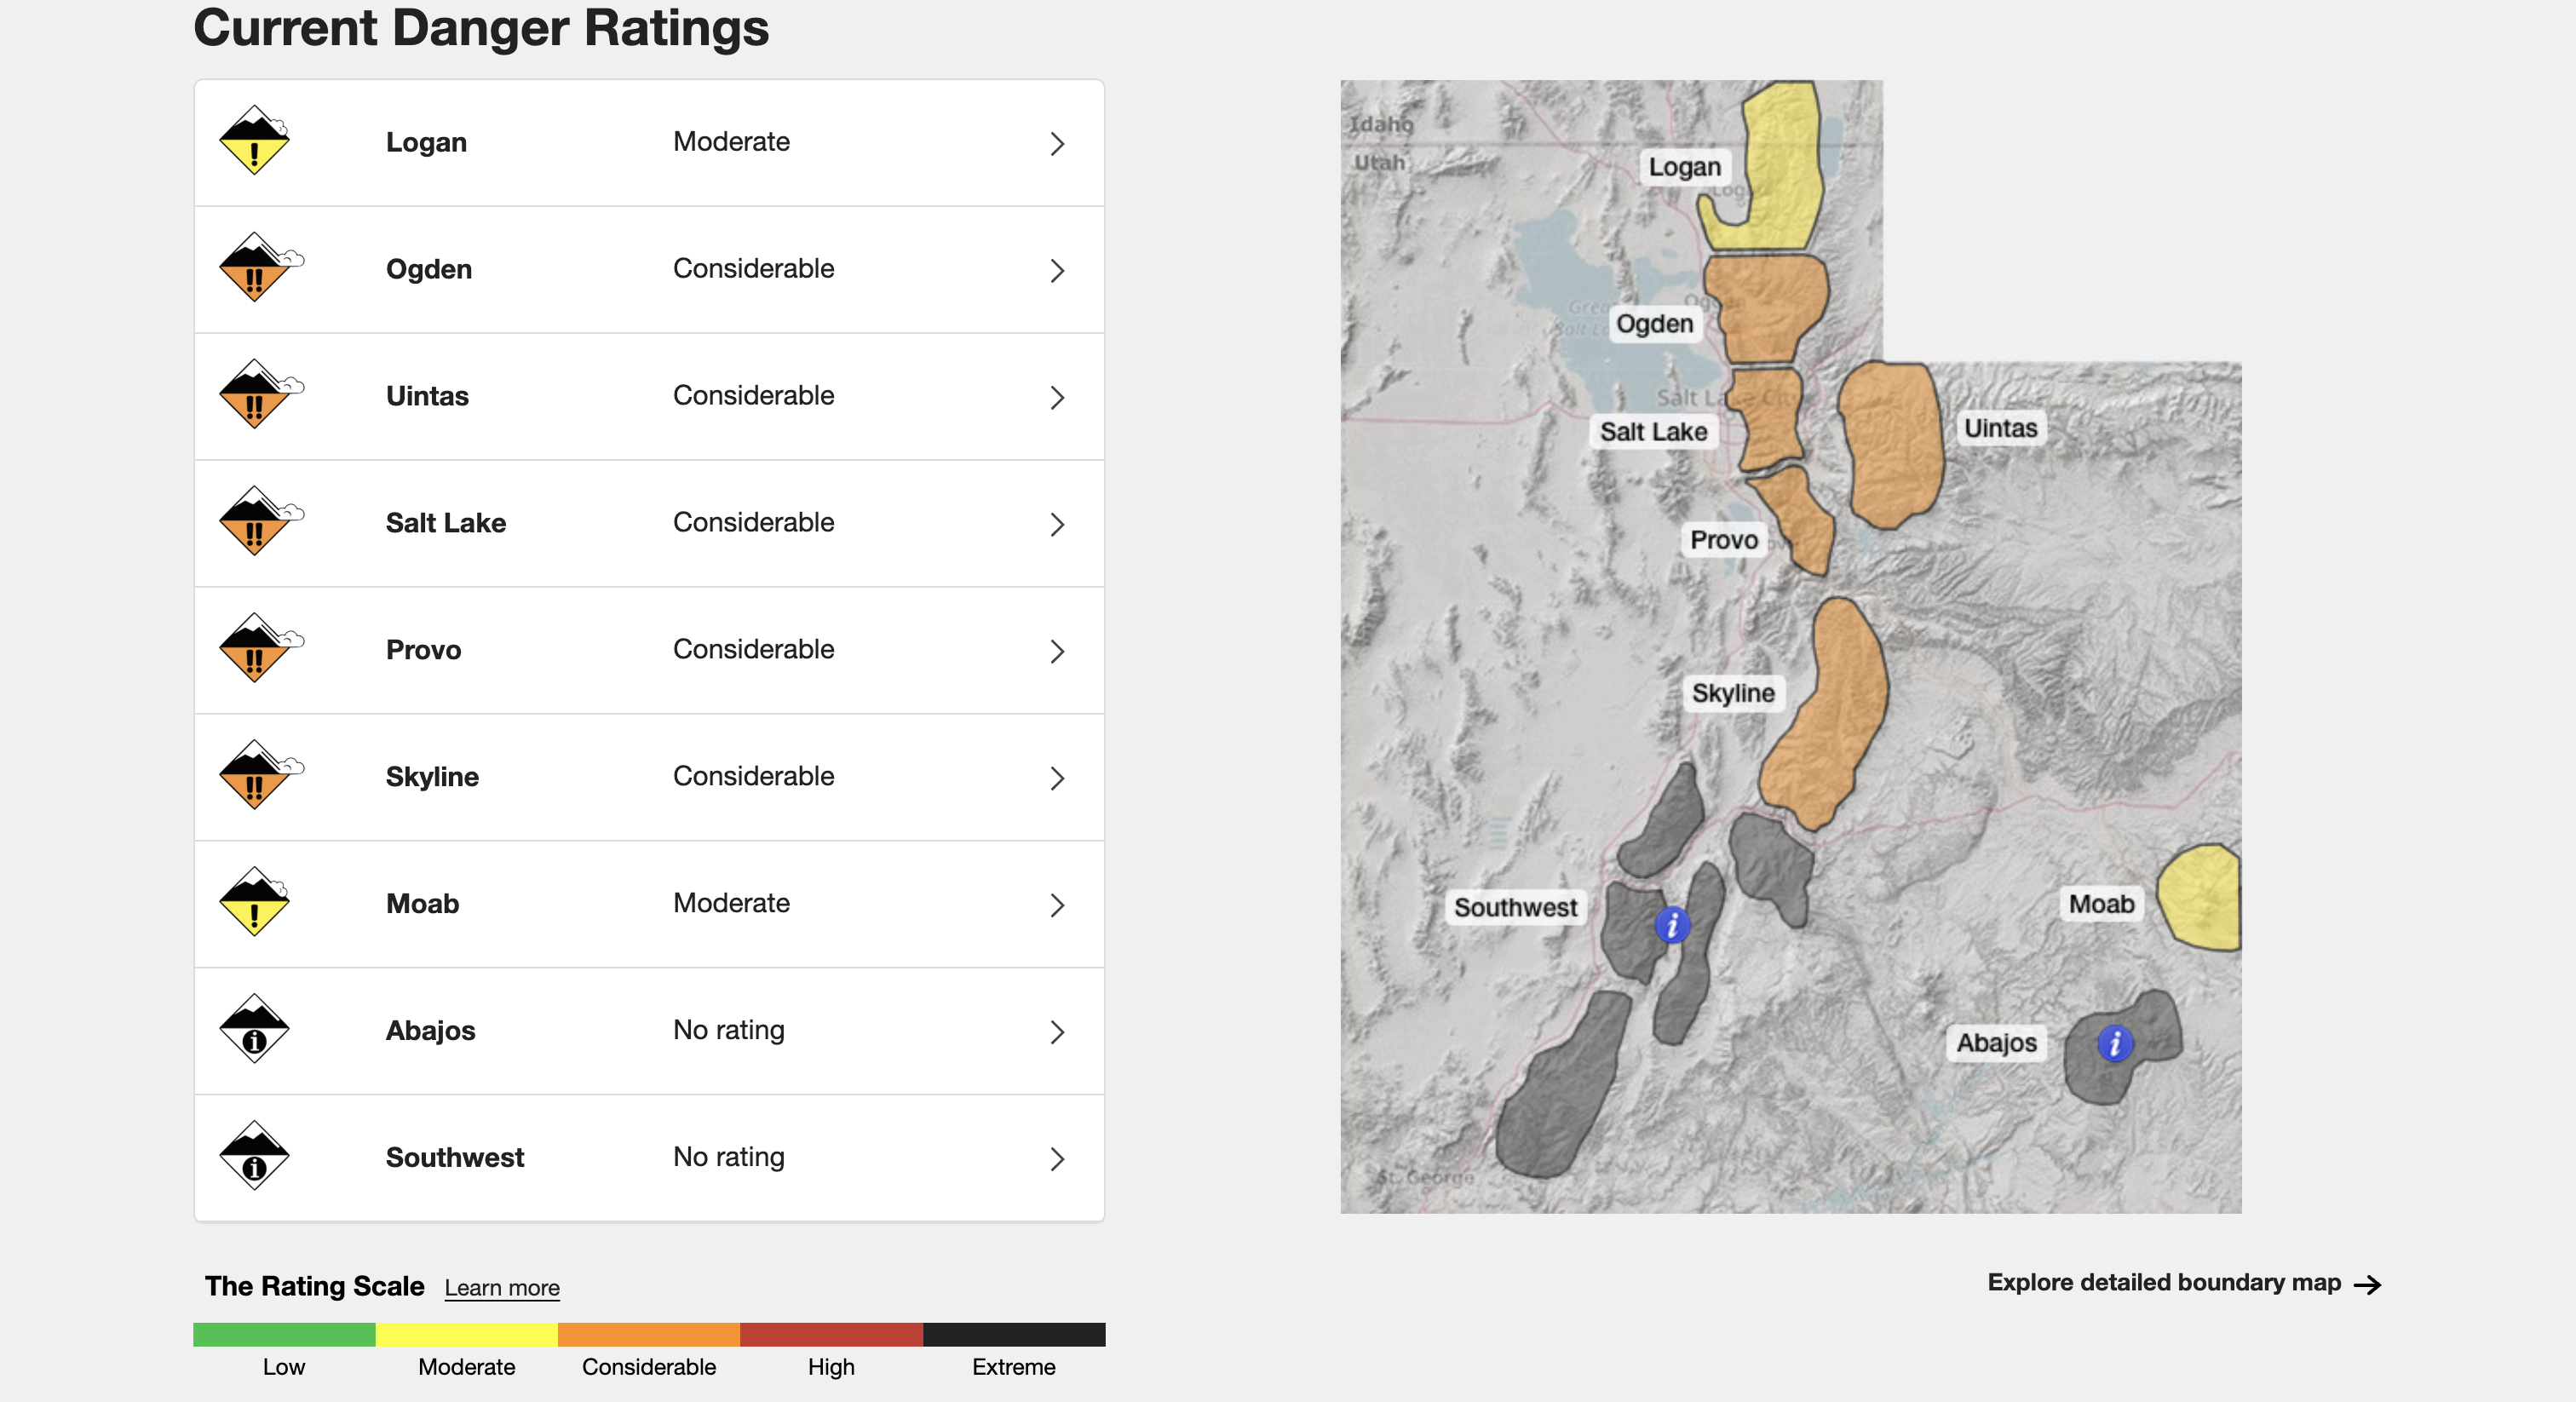Click the Ogden considerable danger diamond icon
Image resolution: width=2576 pixels, height=1402 pixels.
(255, 268)
